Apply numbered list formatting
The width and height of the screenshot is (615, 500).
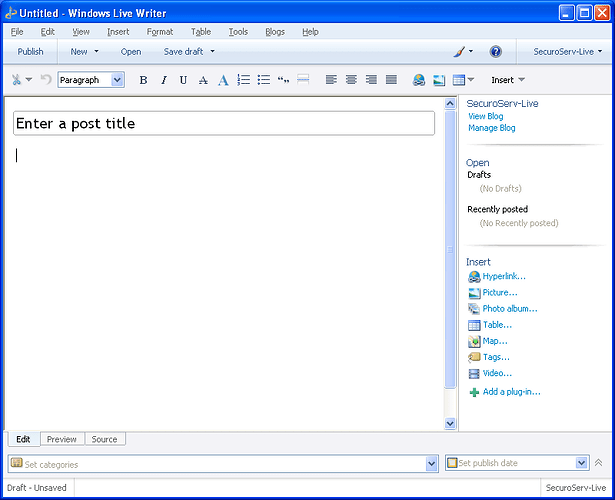(x=244, y=80)
